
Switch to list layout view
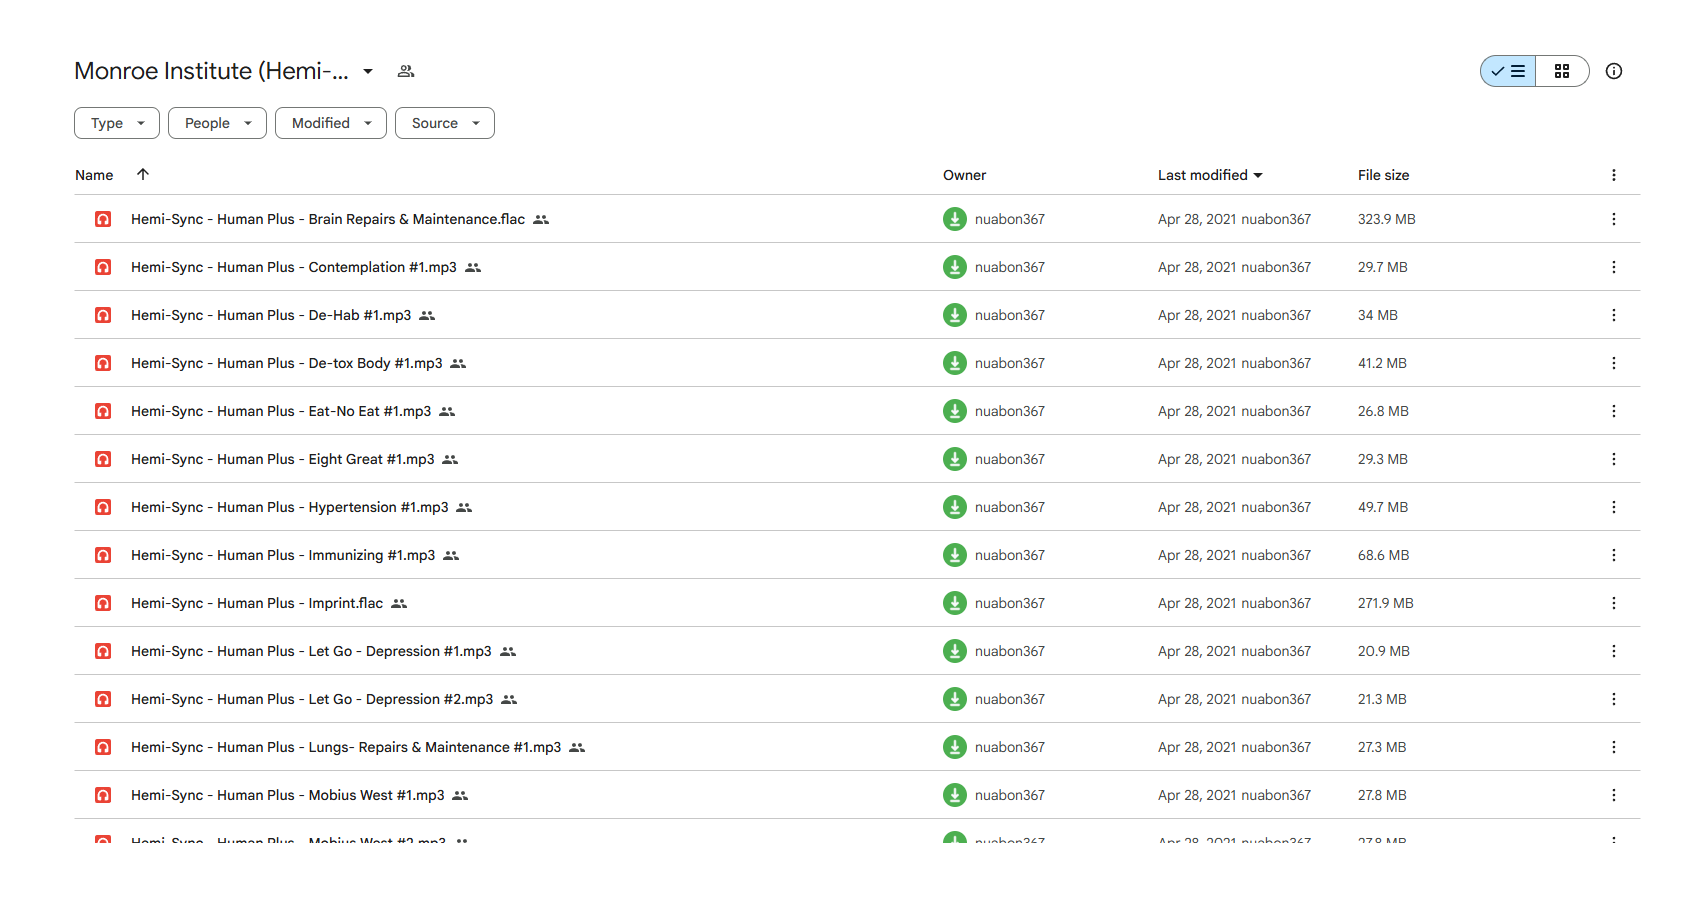[1508, 71]
